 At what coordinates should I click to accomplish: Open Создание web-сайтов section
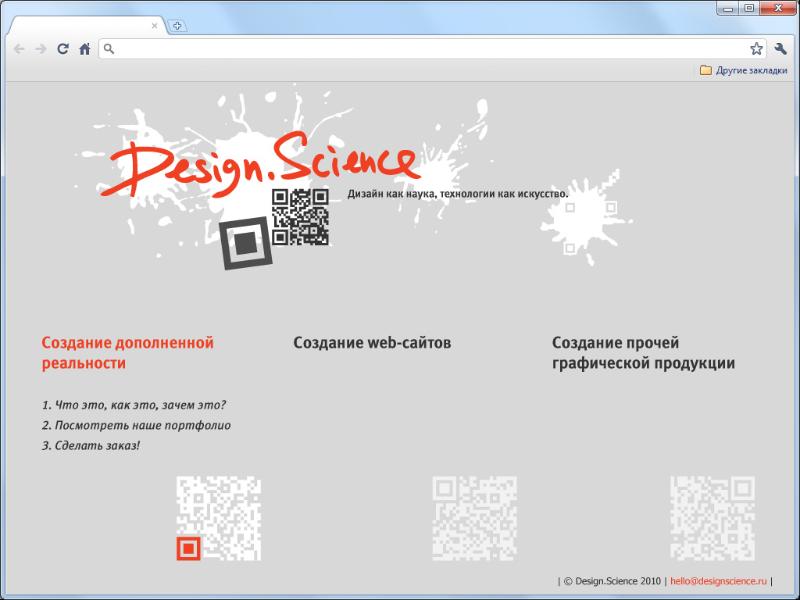pos(372,343)
